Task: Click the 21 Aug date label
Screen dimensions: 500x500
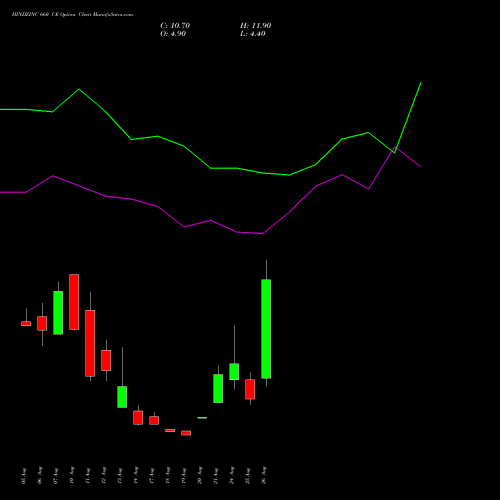Action: (x=216, y=476)
